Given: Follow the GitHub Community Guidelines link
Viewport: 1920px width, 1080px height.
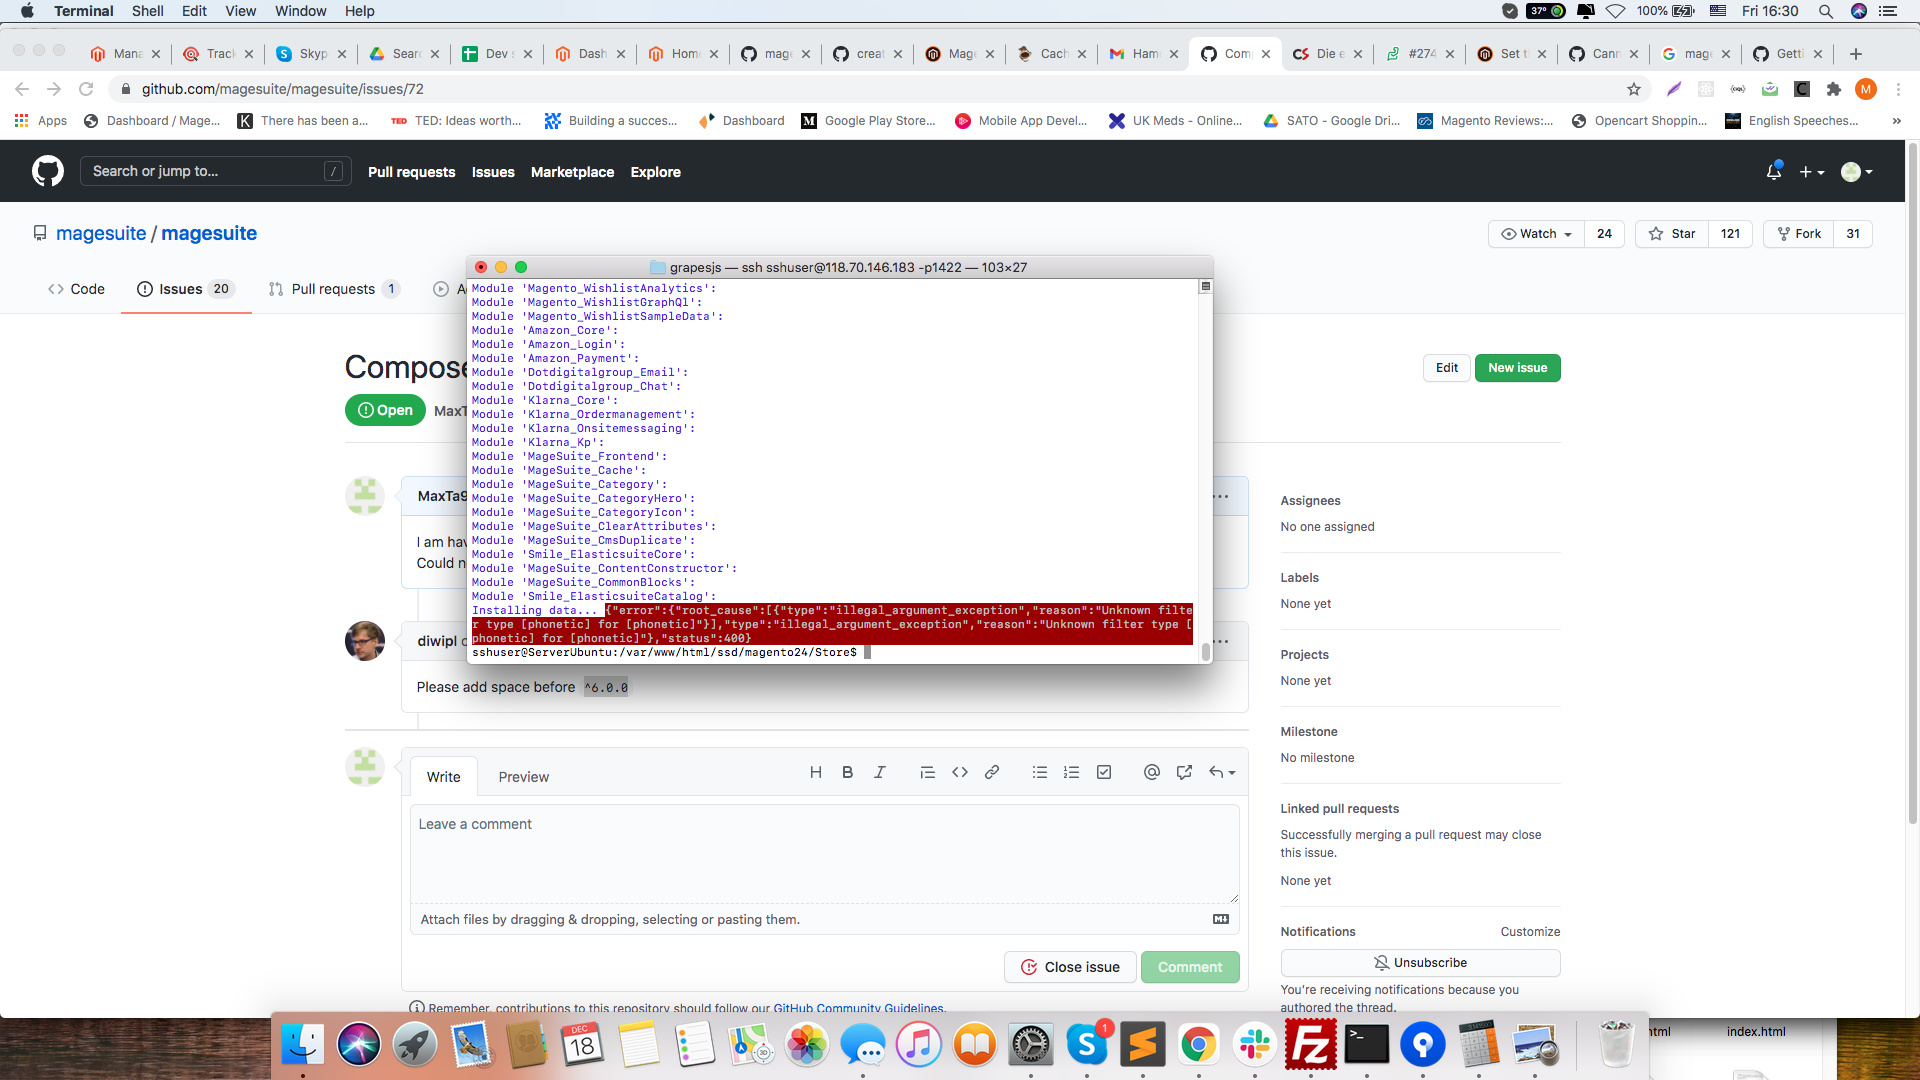Looking at the screenshot, I should point(858,1008).
